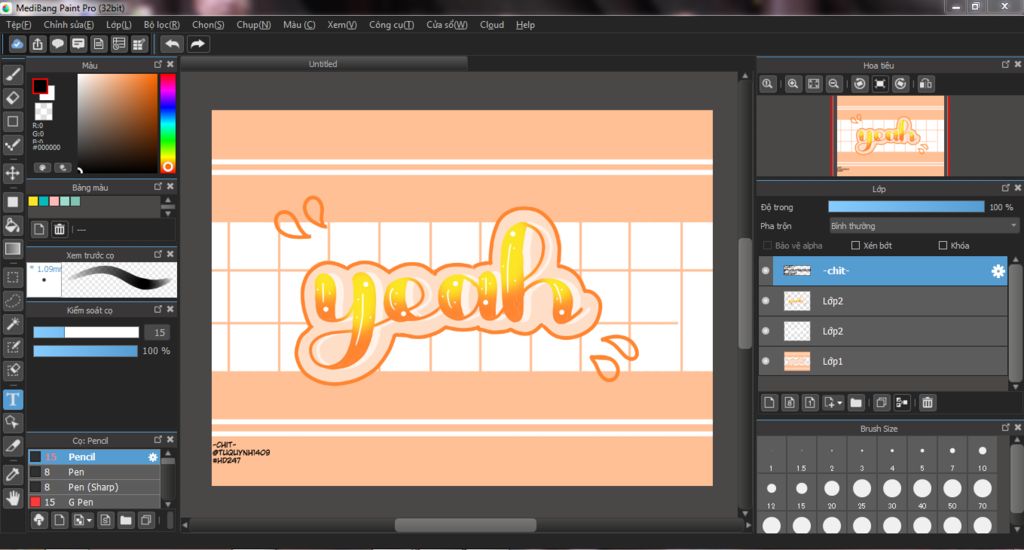Open the Pha trộn blend mode dropdown
The image size is (1024, 550).
[923, 226]
